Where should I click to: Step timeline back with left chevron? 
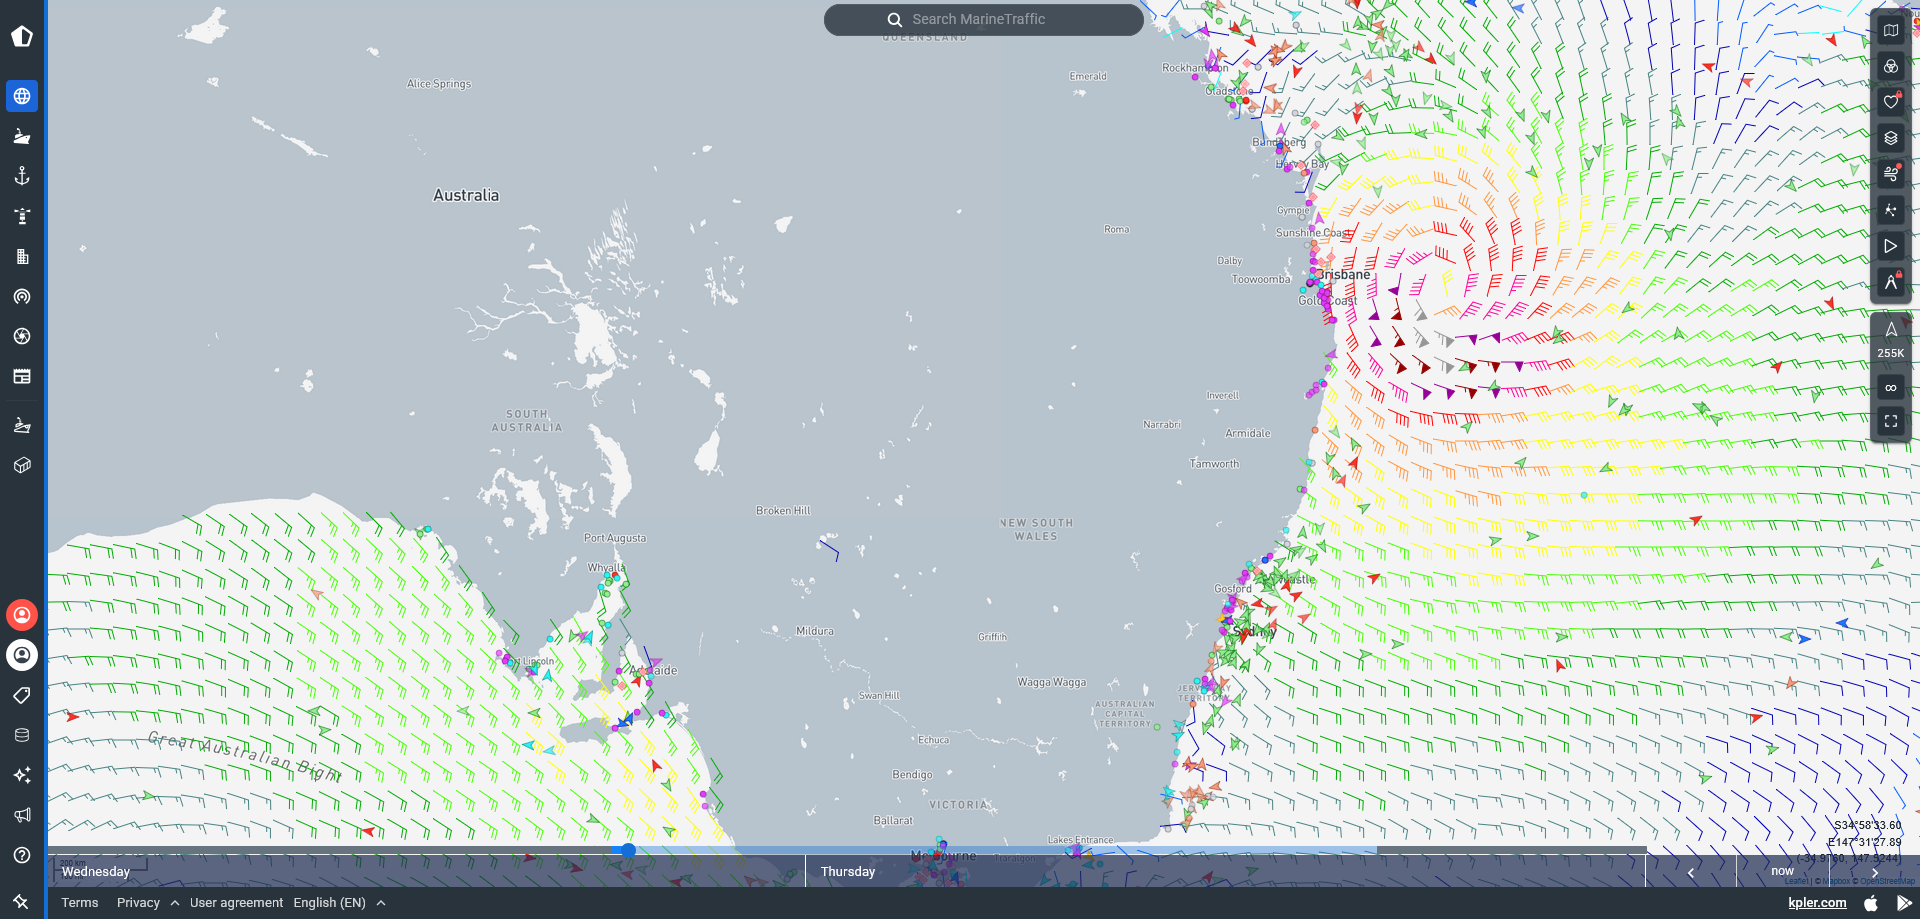coord(1691,872)
